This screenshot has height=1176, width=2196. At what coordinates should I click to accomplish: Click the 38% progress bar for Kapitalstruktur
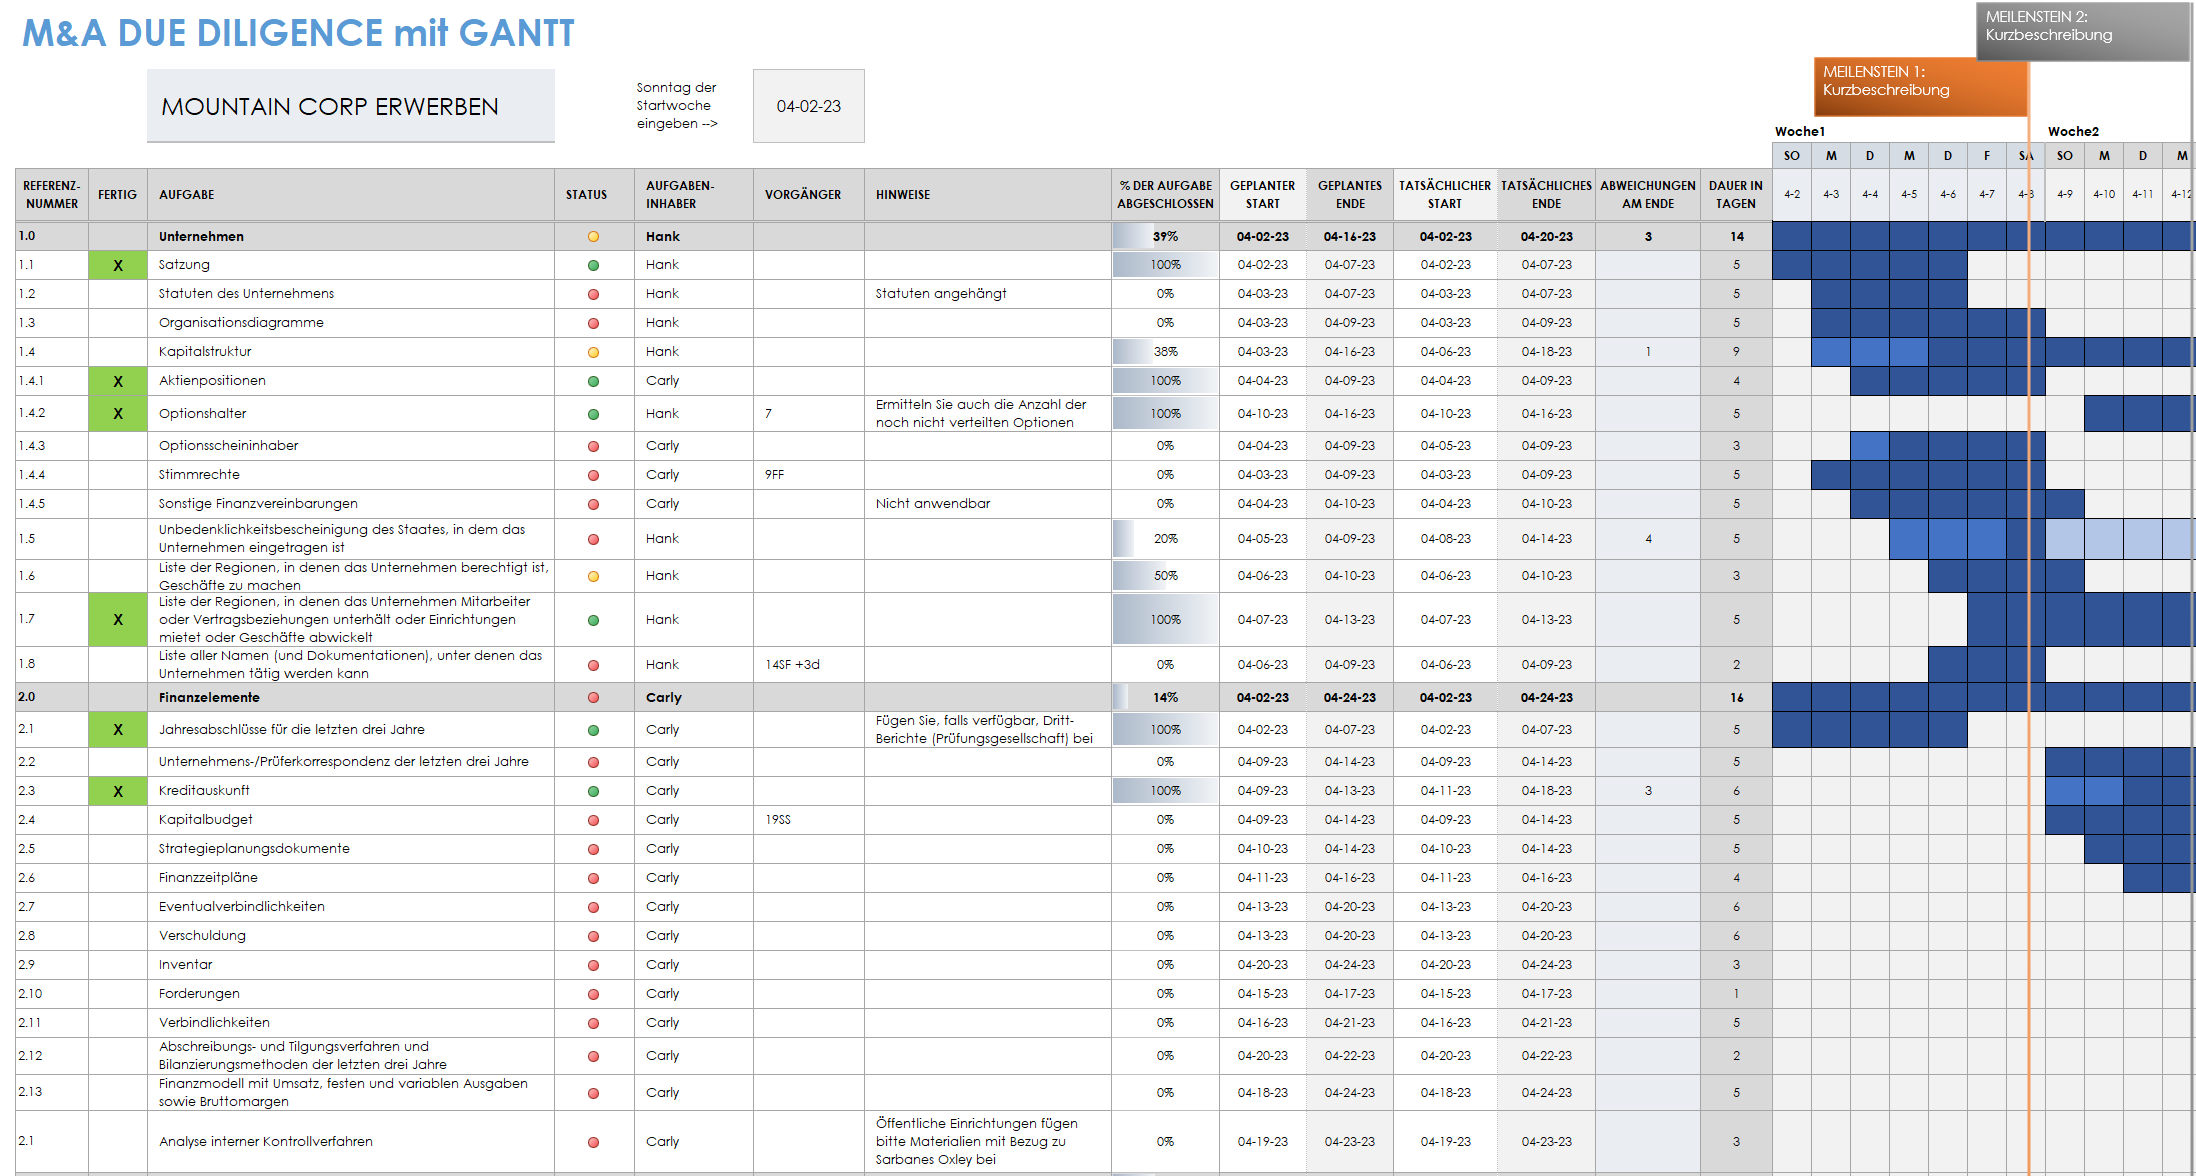point(1165,352)
